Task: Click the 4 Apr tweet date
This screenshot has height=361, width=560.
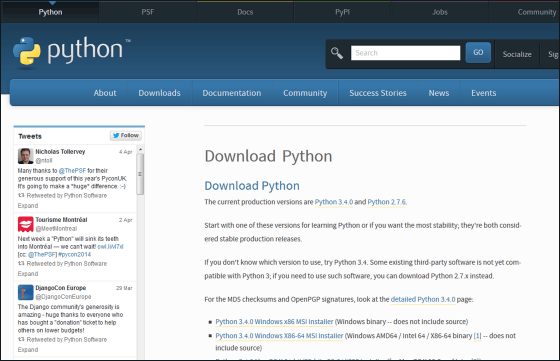Action: click(x=126, y=152)
